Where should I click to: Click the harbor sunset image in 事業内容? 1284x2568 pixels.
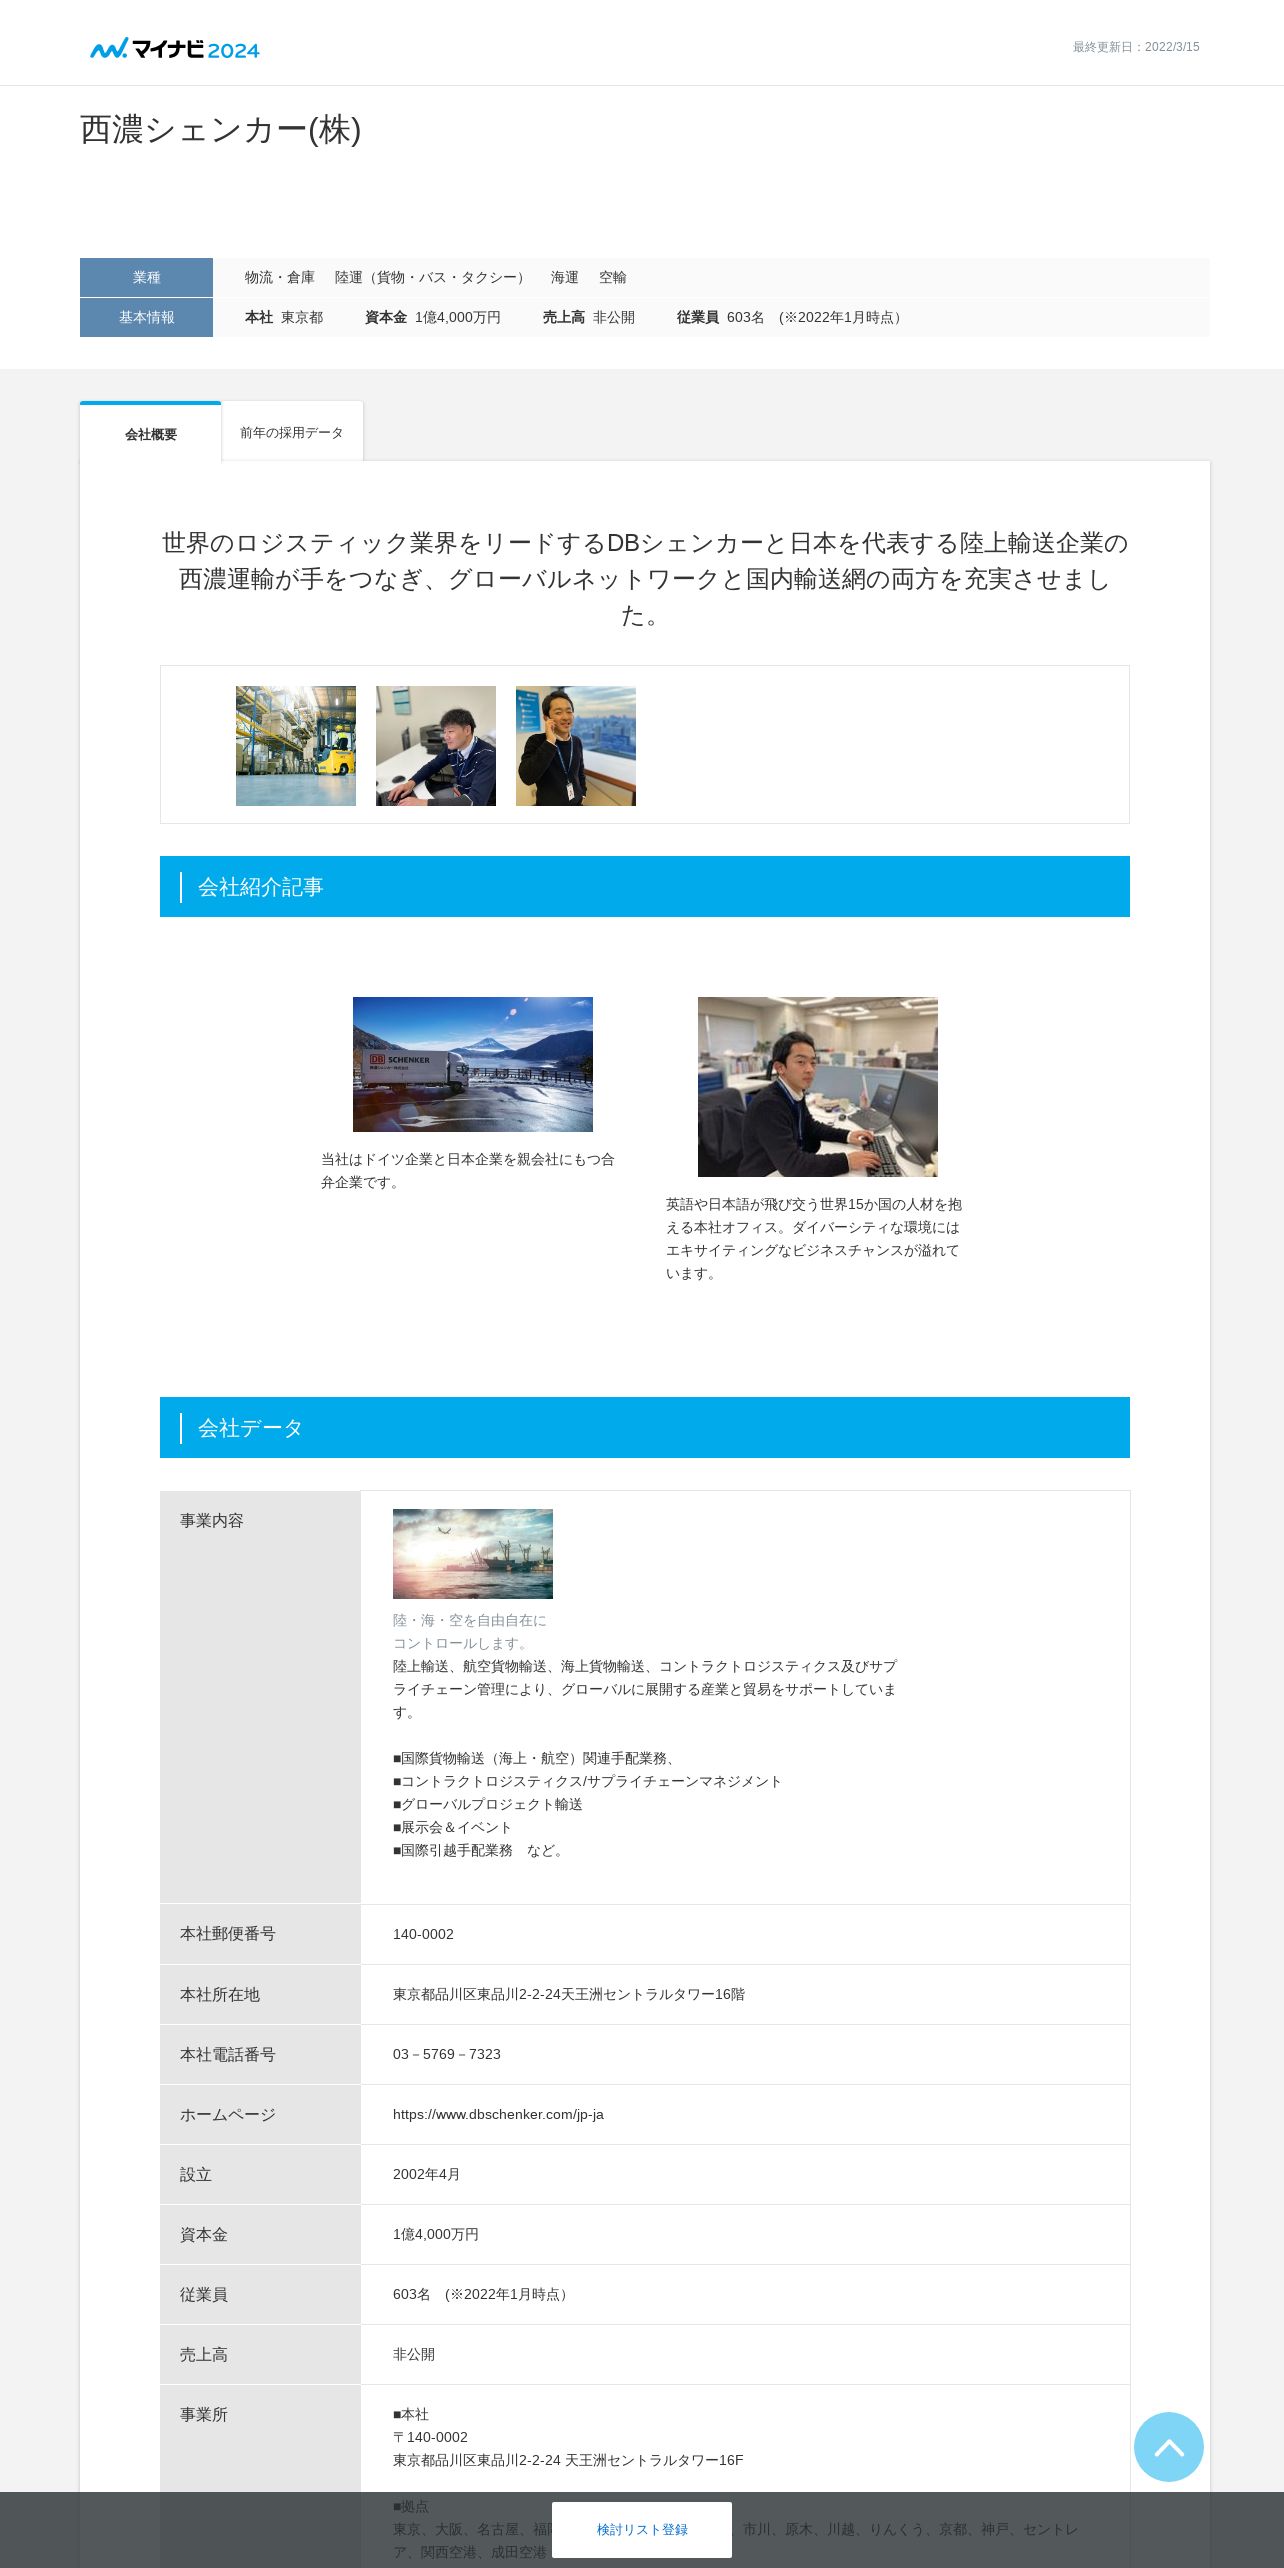[x=473, y=1553]
